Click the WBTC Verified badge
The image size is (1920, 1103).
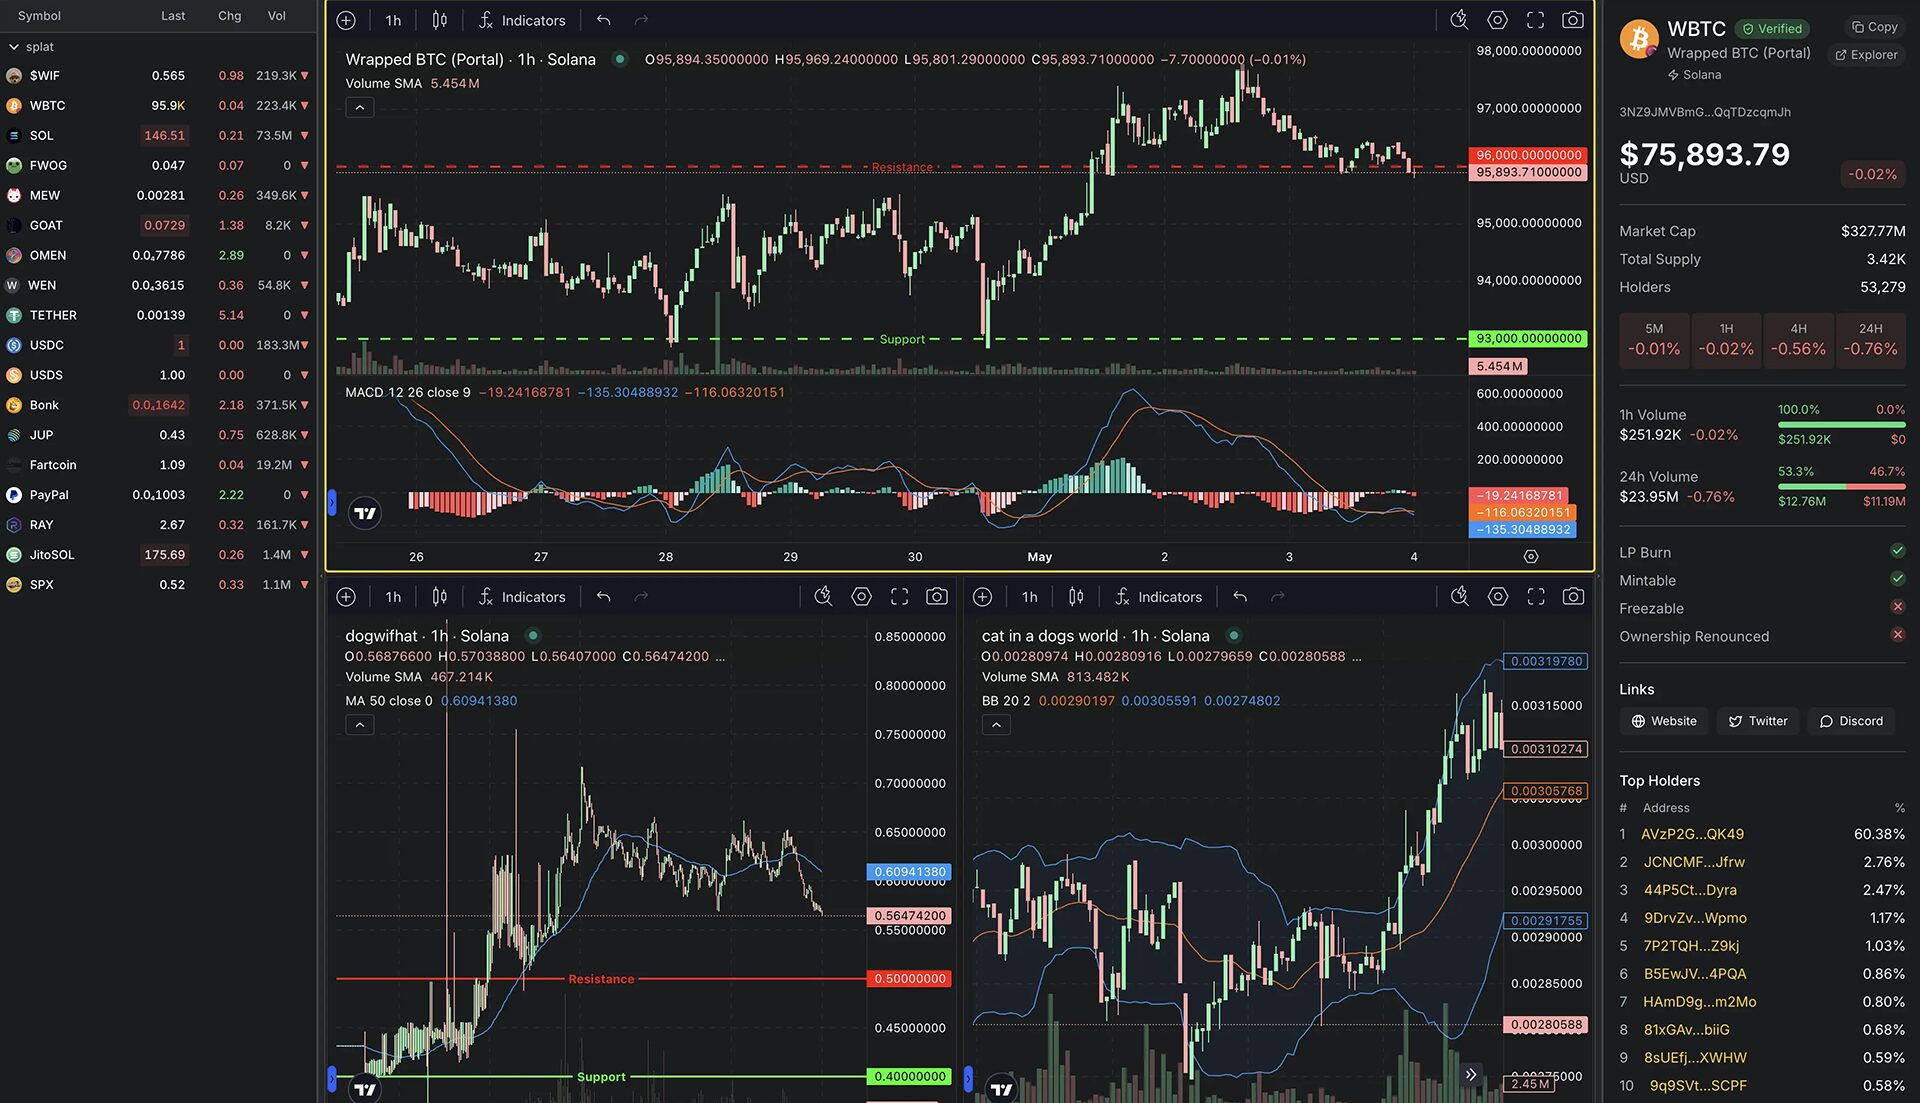click(1772, 29)
